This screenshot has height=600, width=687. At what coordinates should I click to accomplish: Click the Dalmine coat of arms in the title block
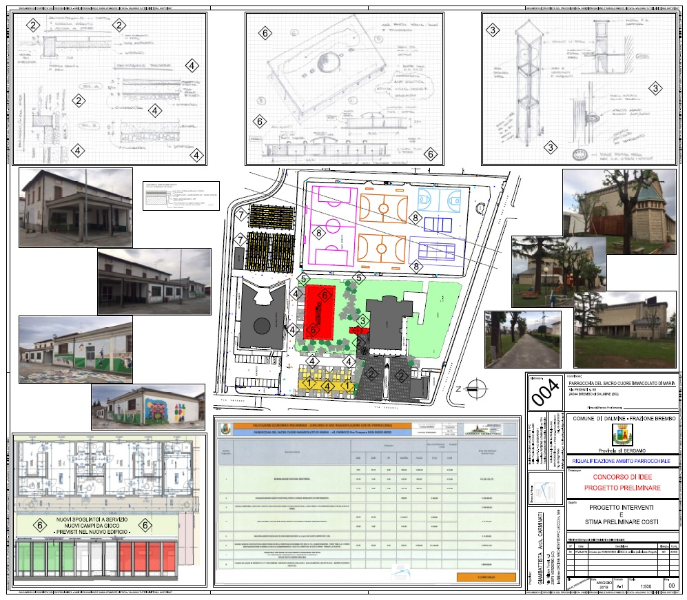pos(622,435)
